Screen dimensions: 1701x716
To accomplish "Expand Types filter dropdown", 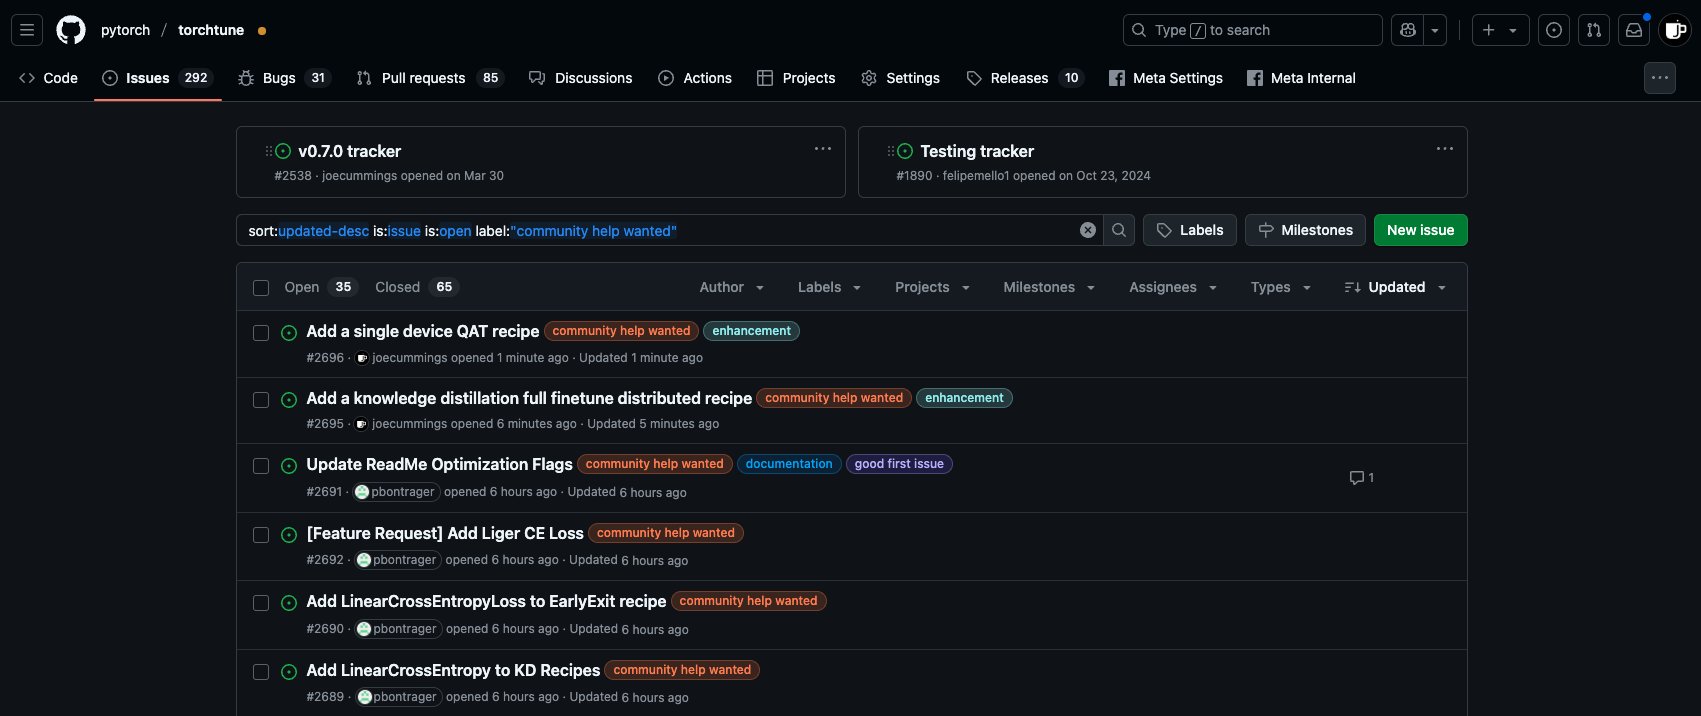I will tap(1280, 287).
